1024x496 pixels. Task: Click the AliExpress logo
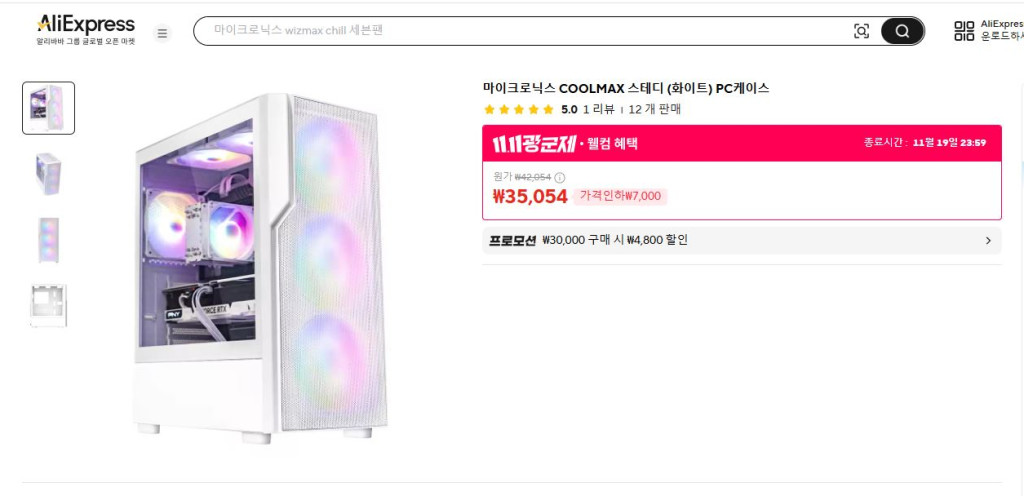85,25
